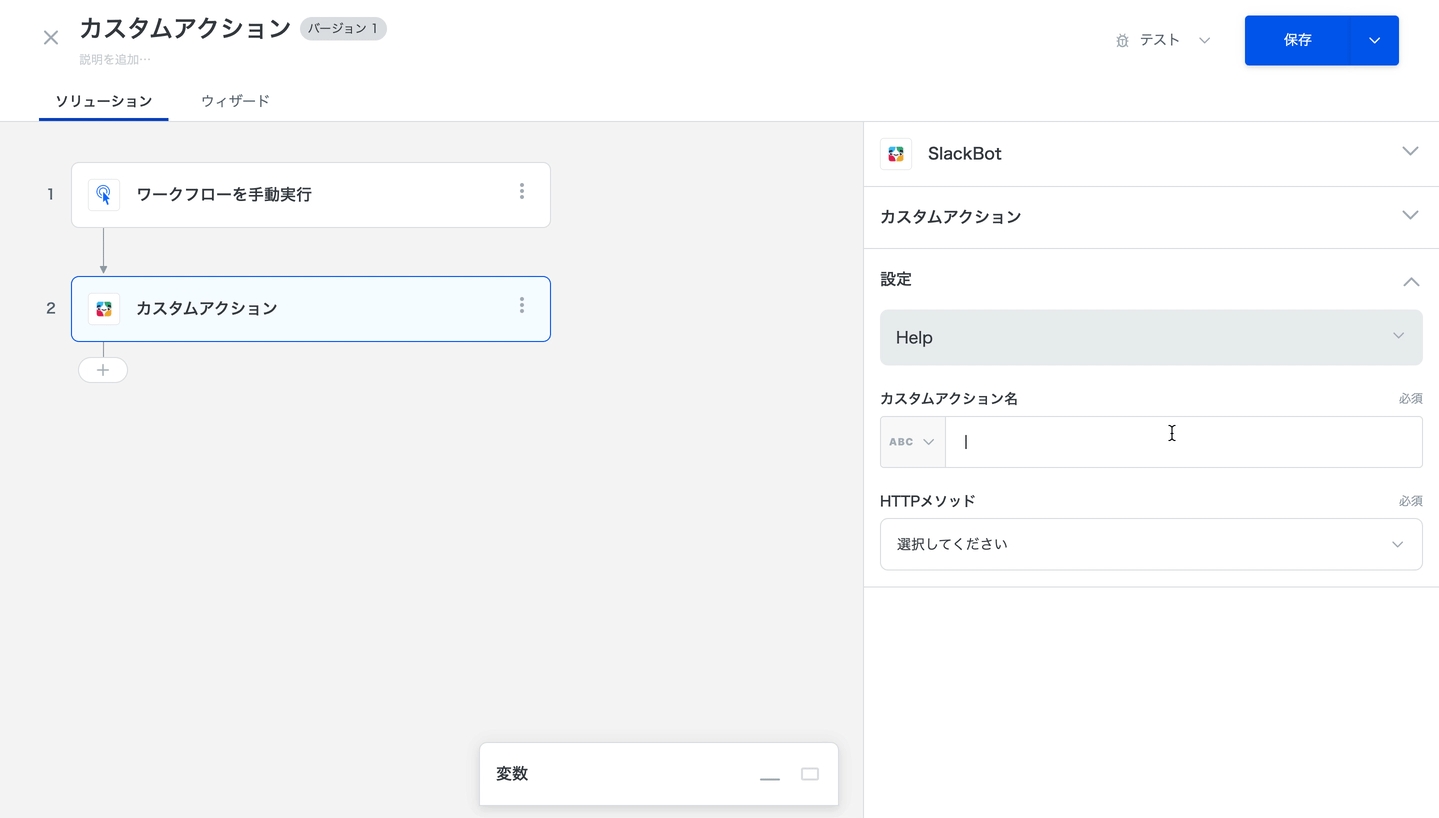1439x818 pixels.
Task: Close the custom action editor with X
Action: pyautogui.click(x=51, y=38)
